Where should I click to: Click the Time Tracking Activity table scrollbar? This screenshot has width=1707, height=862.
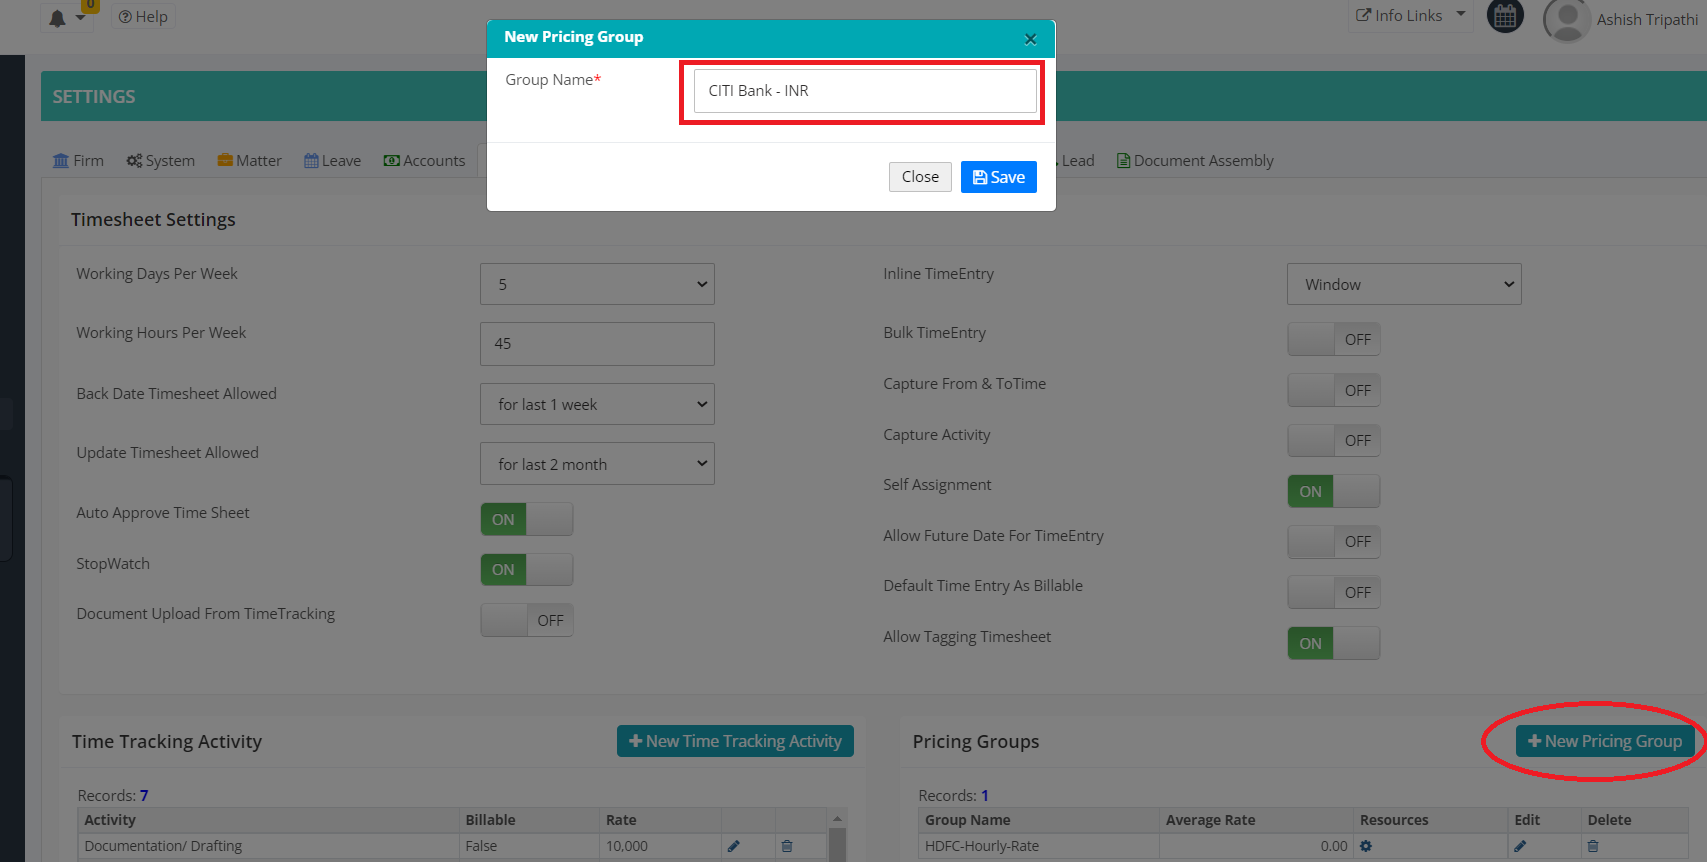click(x=837, y=840)
